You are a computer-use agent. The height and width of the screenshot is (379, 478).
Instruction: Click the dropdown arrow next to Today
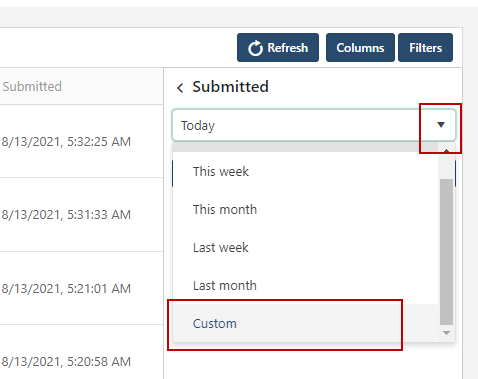(441, 125)
